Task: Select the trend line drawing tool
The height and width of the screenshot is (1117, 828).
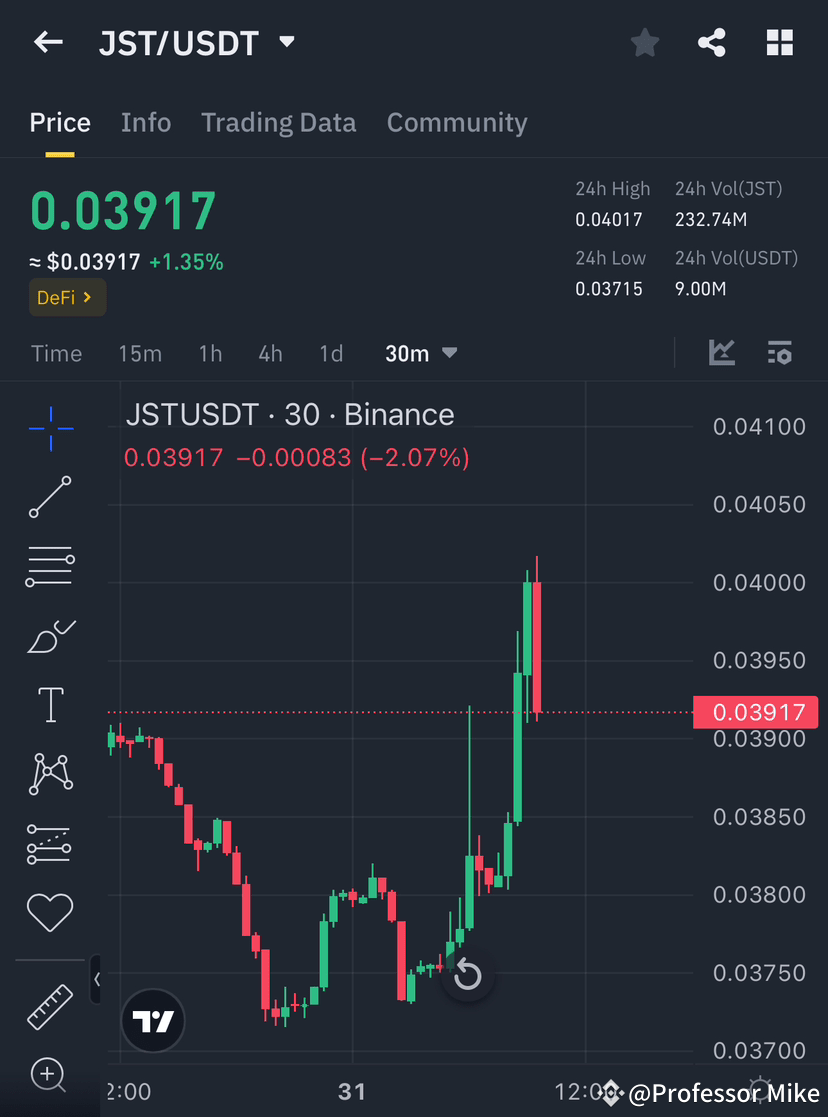Action: [50, 497]
